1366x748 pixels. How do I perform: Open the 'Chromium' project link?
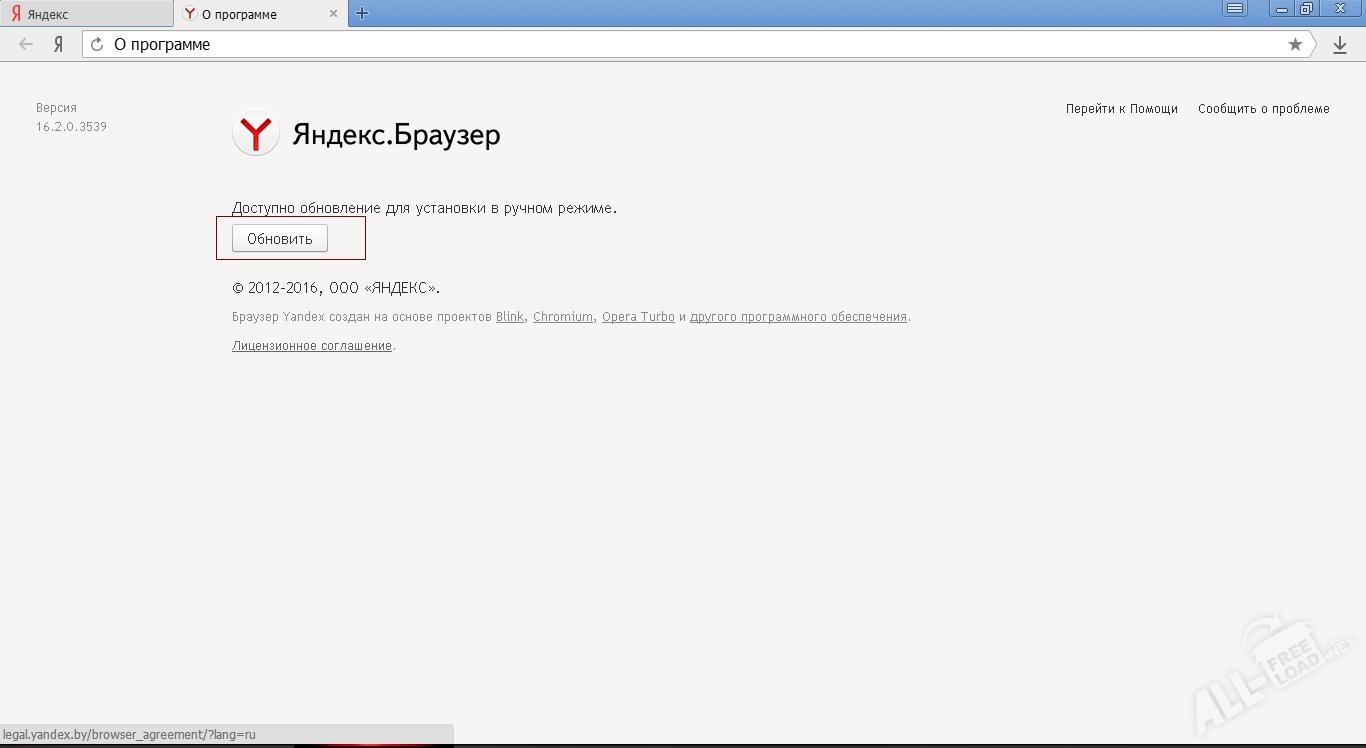point(562,317)
